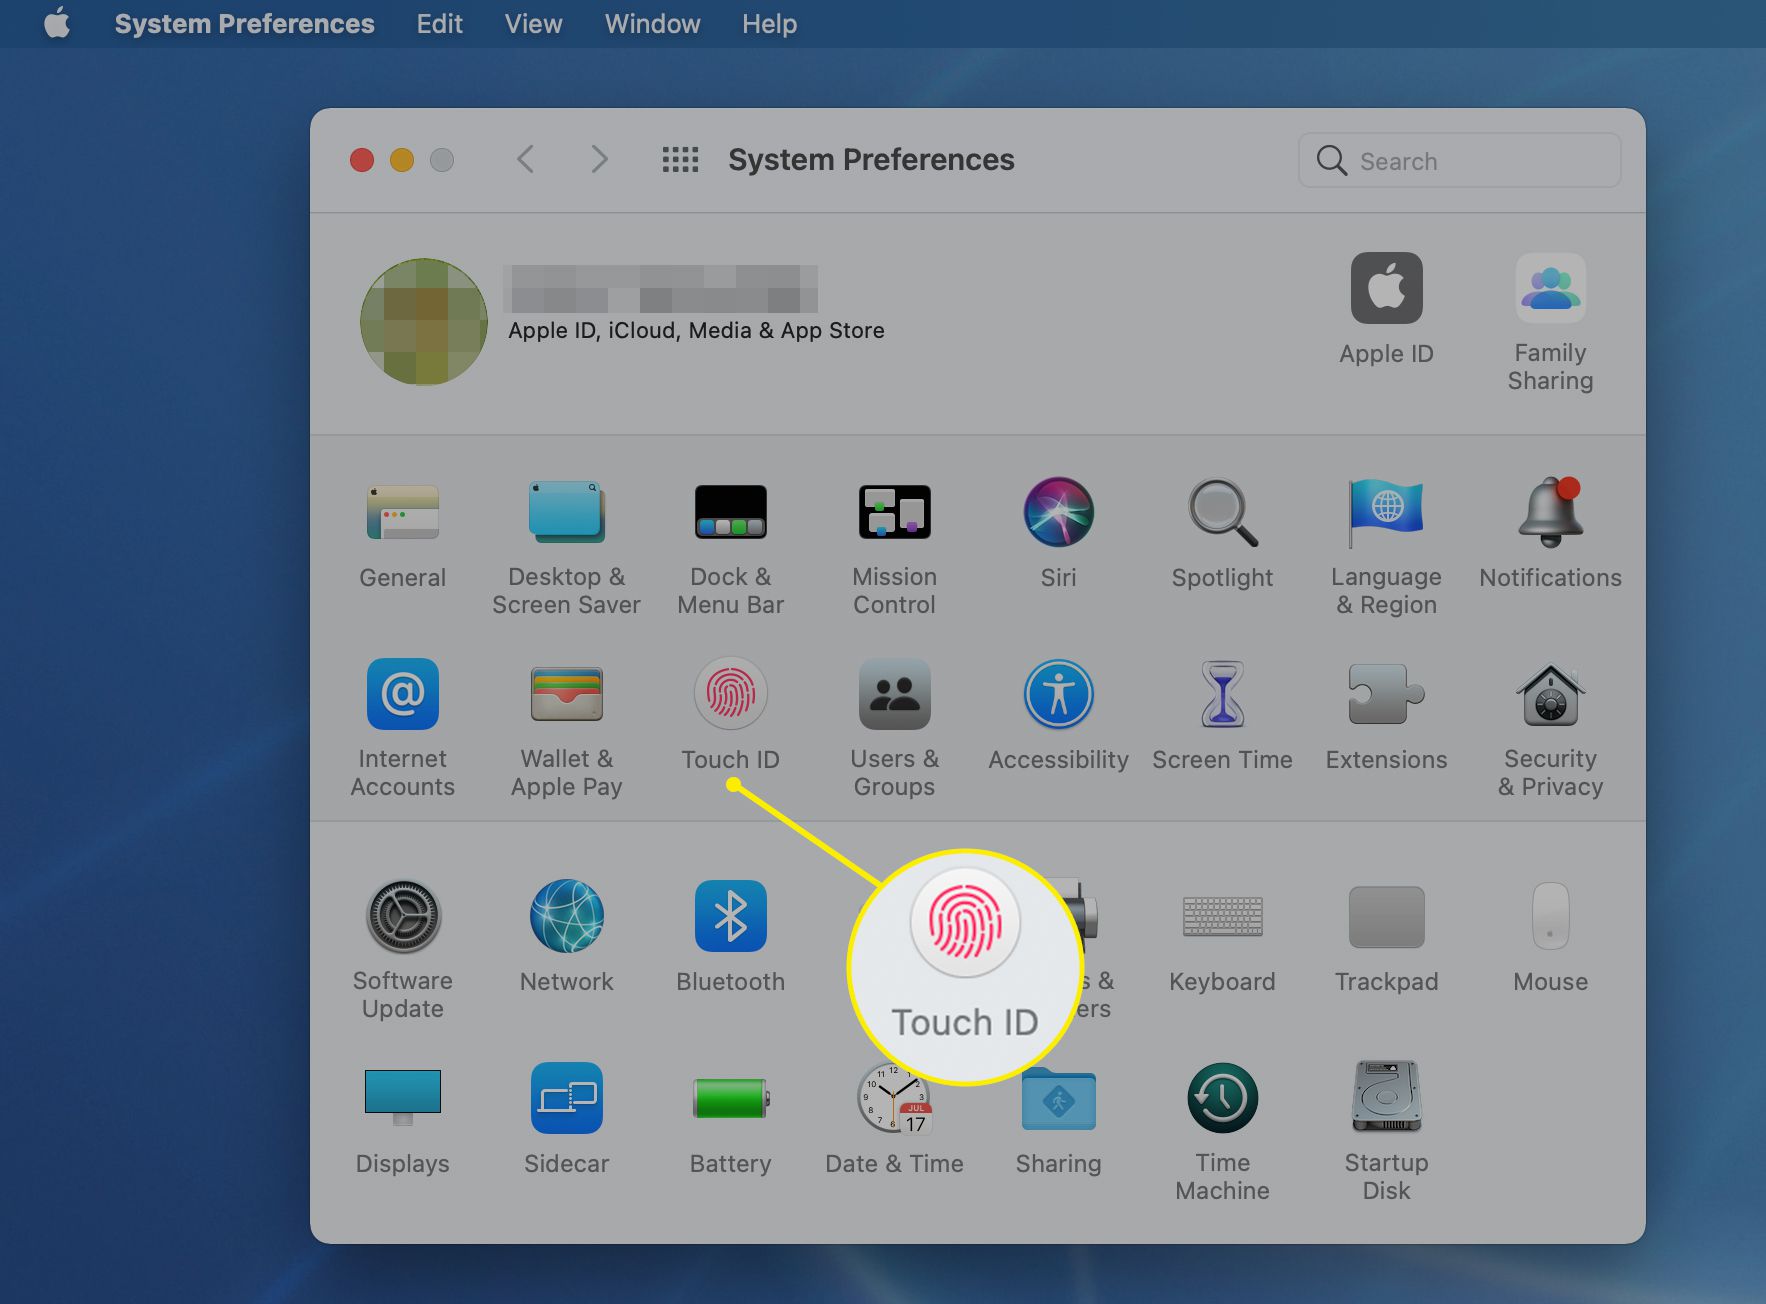
Task: Open Startup Disk preferences
Action: (1386, 1097)
